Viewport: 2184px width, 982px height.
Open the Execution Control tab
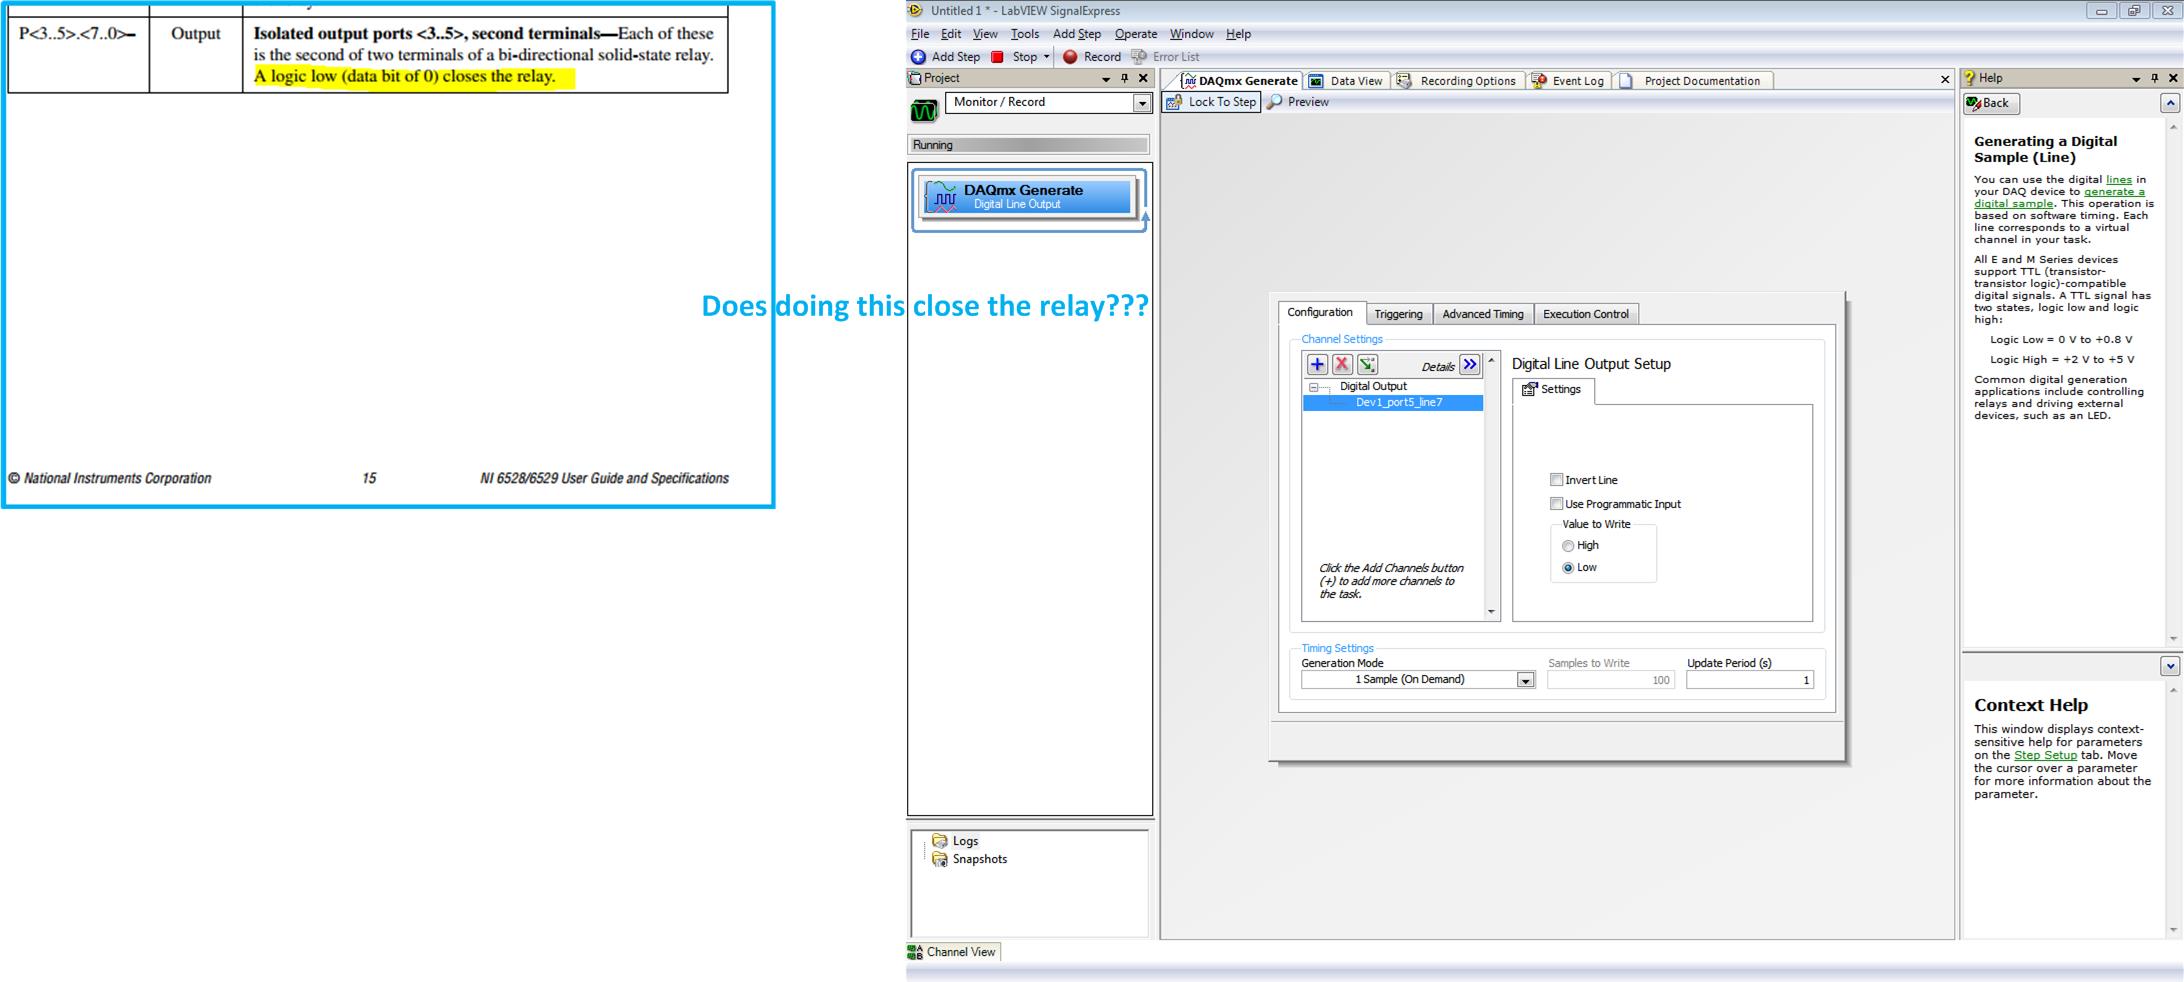click(x=1585, y=314)
